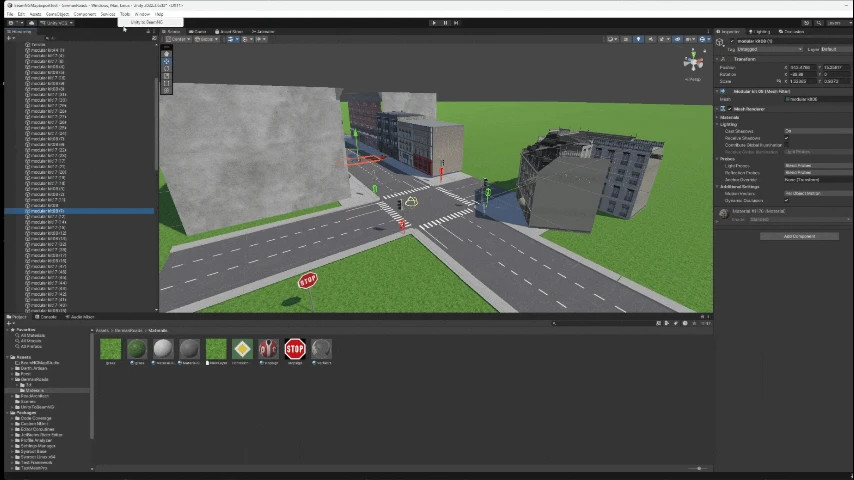The height and width of the screenshot is (480, 854).
Task: Switch to the Asset Store tab
Action: [229, 32]
